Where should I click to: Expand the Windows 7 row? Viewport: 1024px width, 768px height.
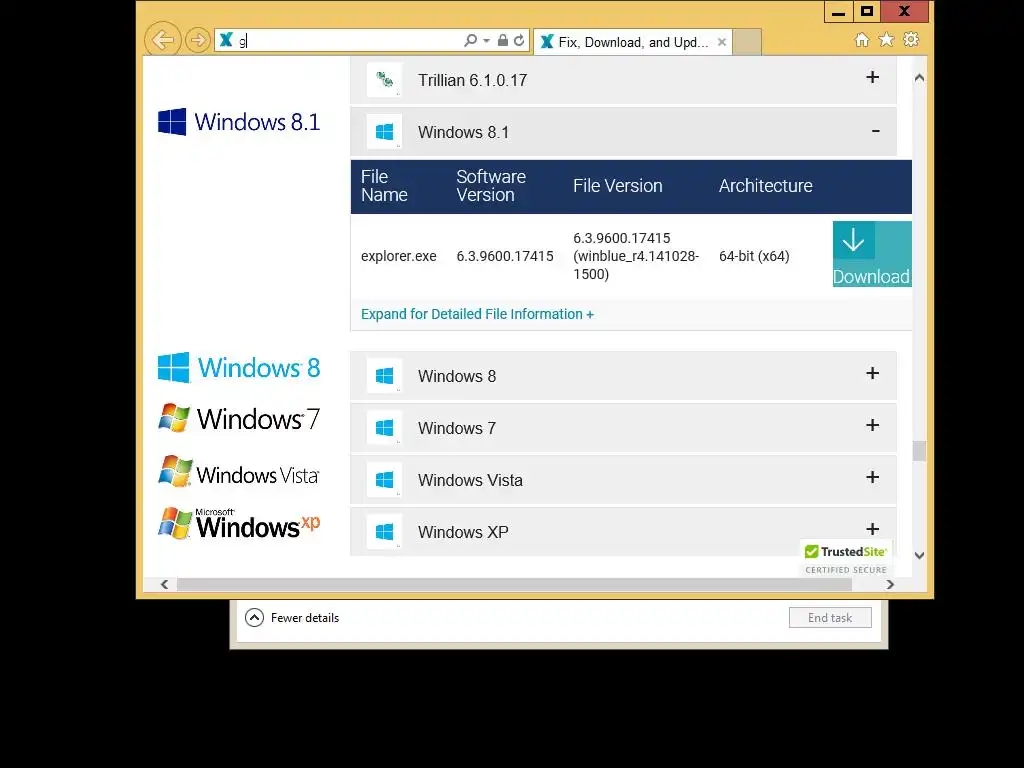point(872,425)
